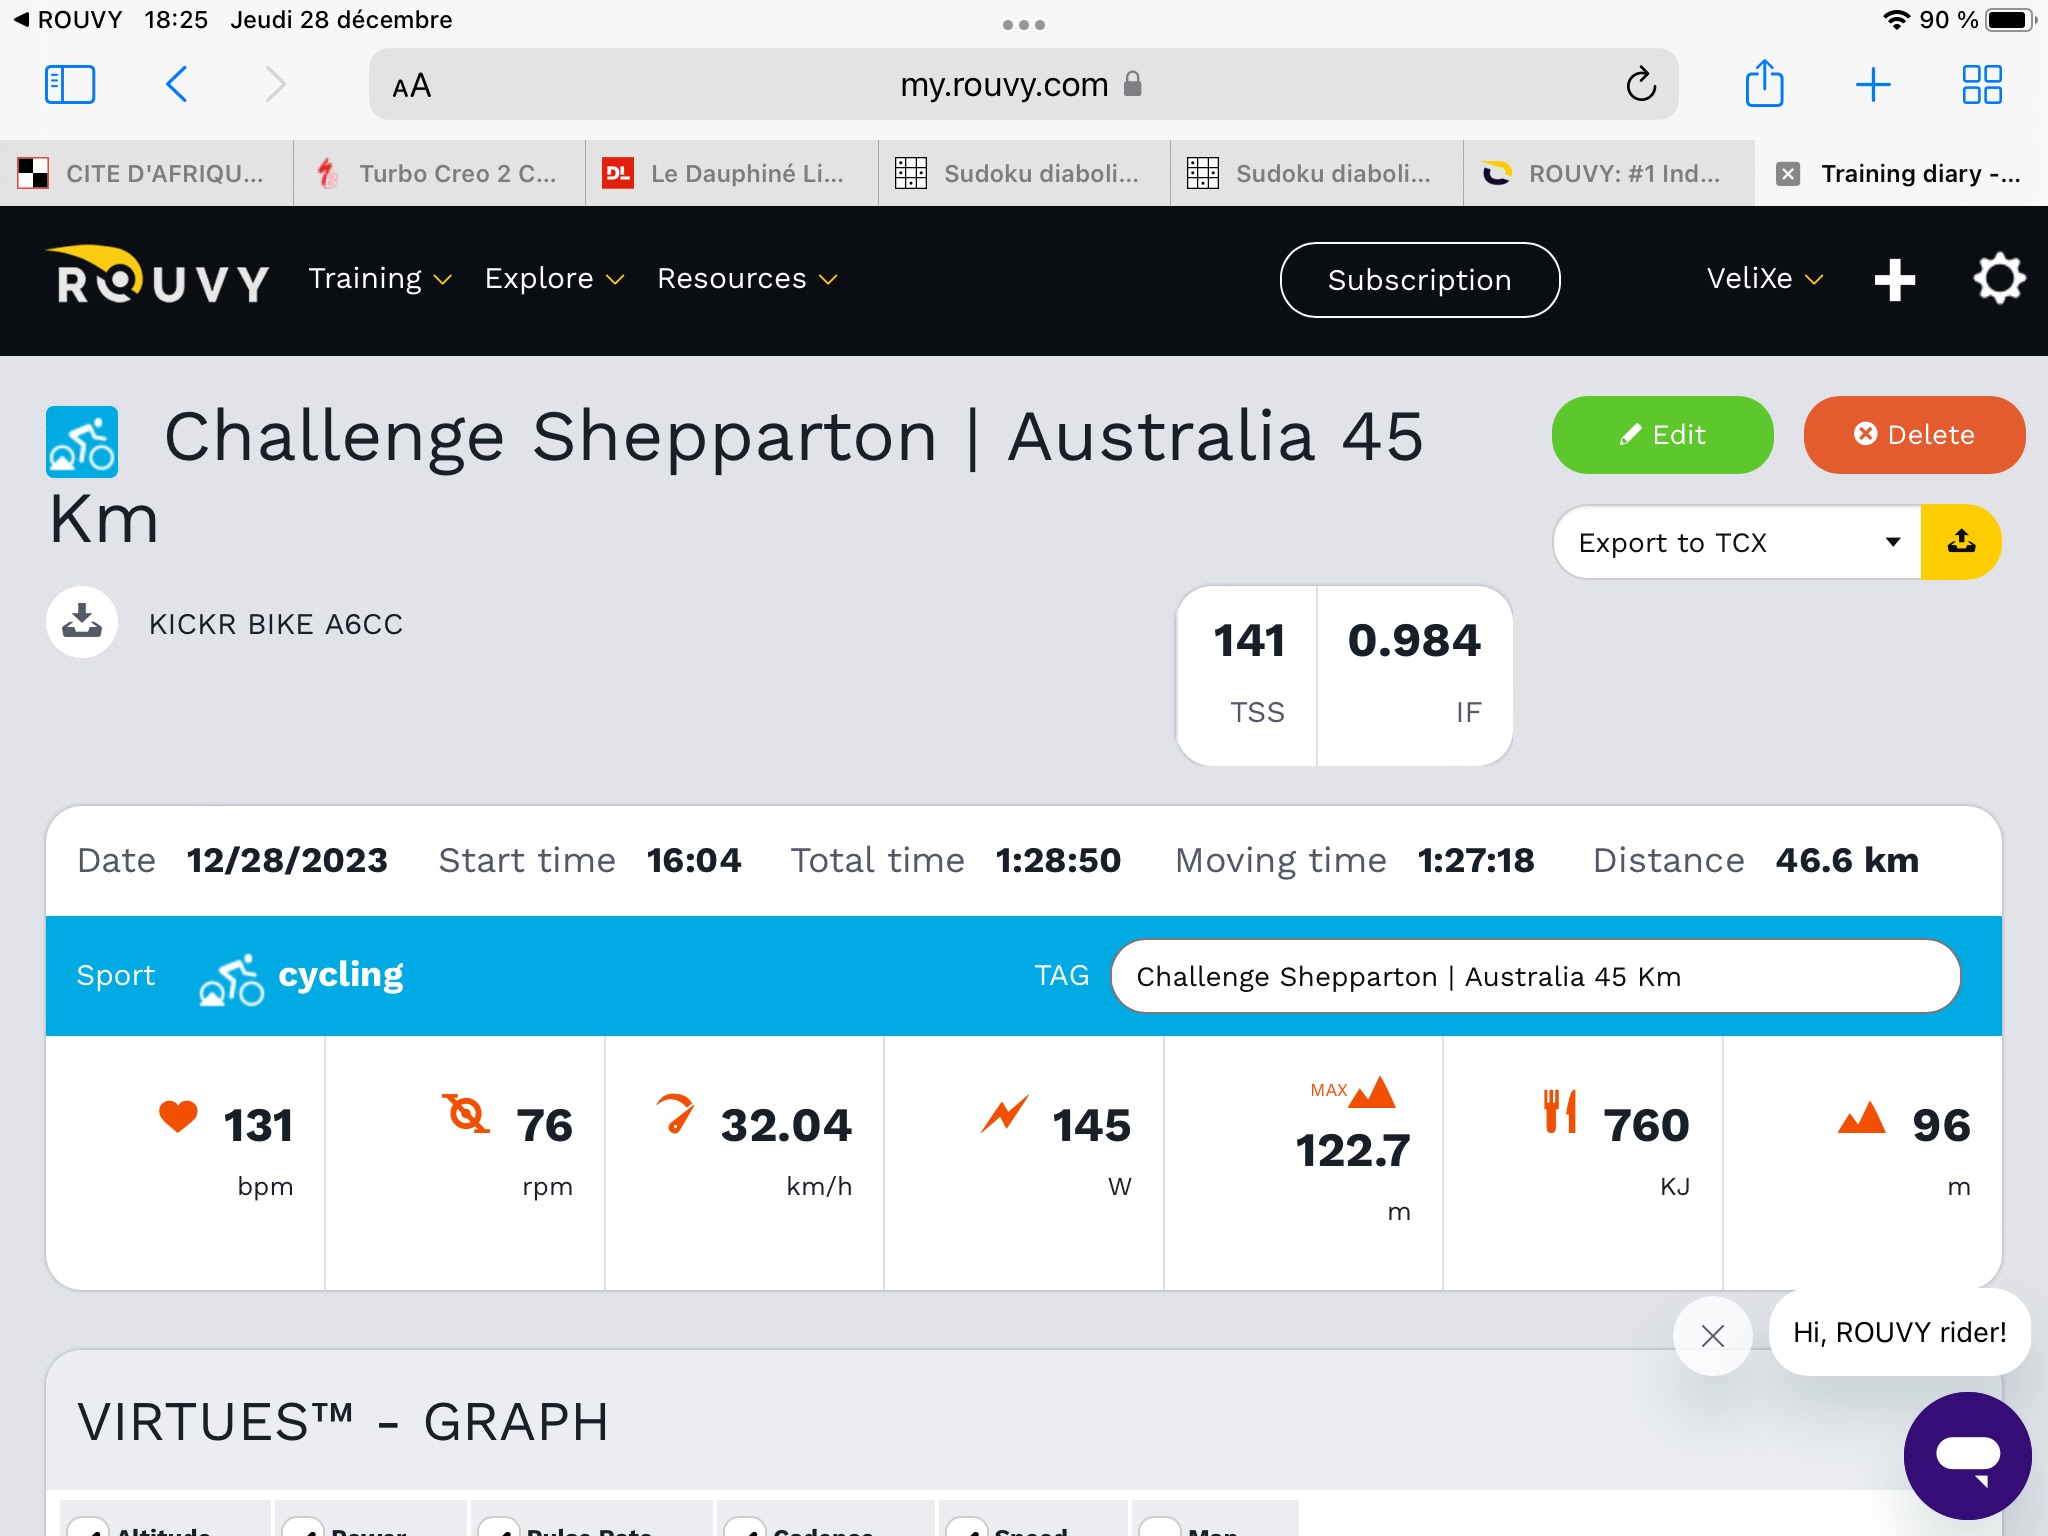Return to the ROUVY app
The width and height of the screenshot is (2048, 1536).
click(x=67, y=20)
